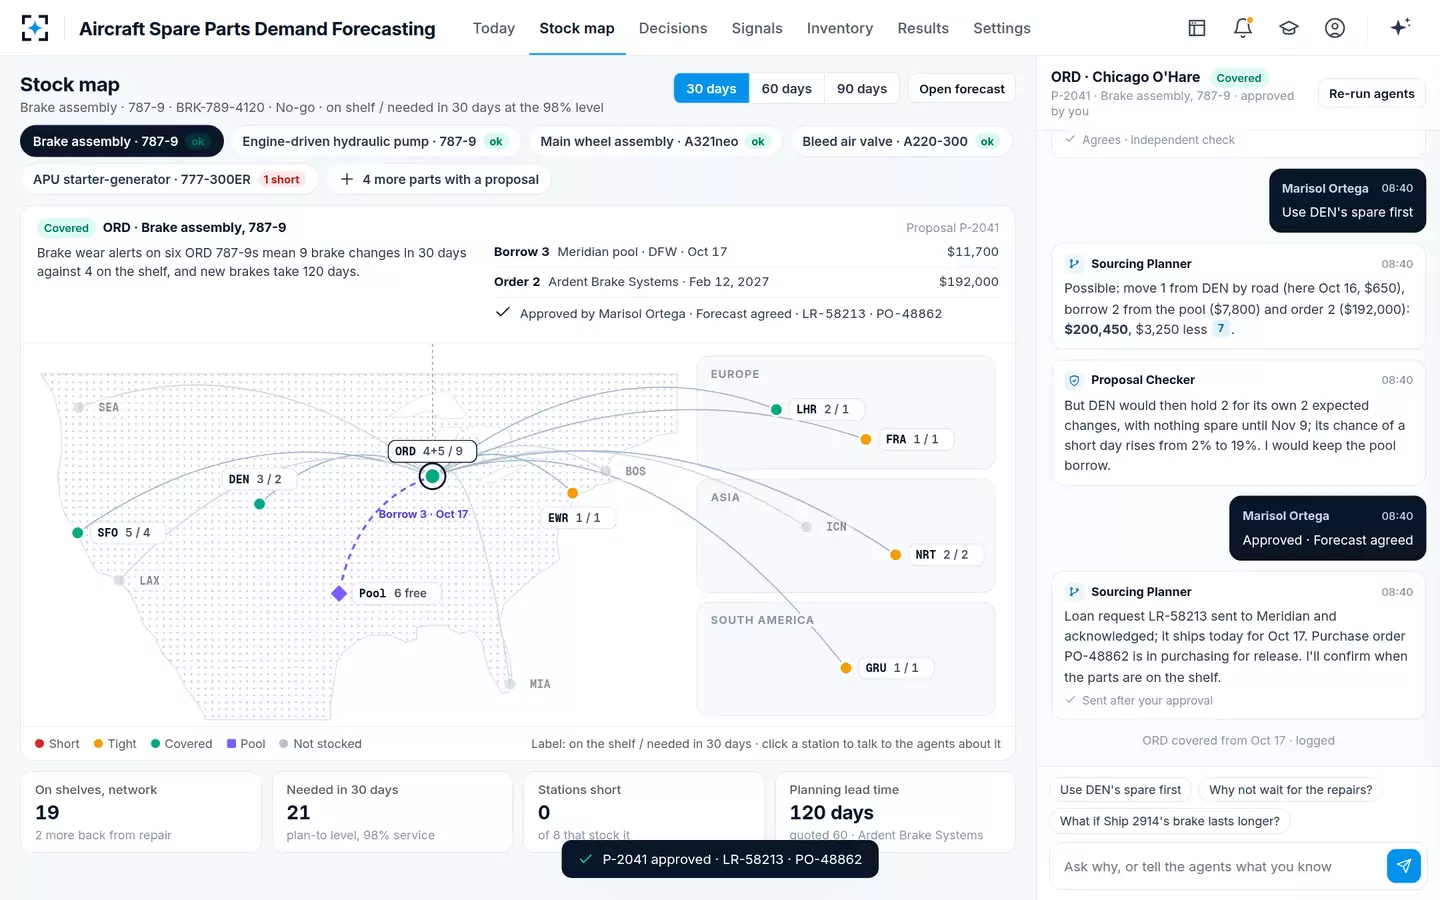The height and width of the screenshot is (900, 1440).
Task: Click the graduation cap learning icon
Action: pyautogui.click(x=1289, y=28)
